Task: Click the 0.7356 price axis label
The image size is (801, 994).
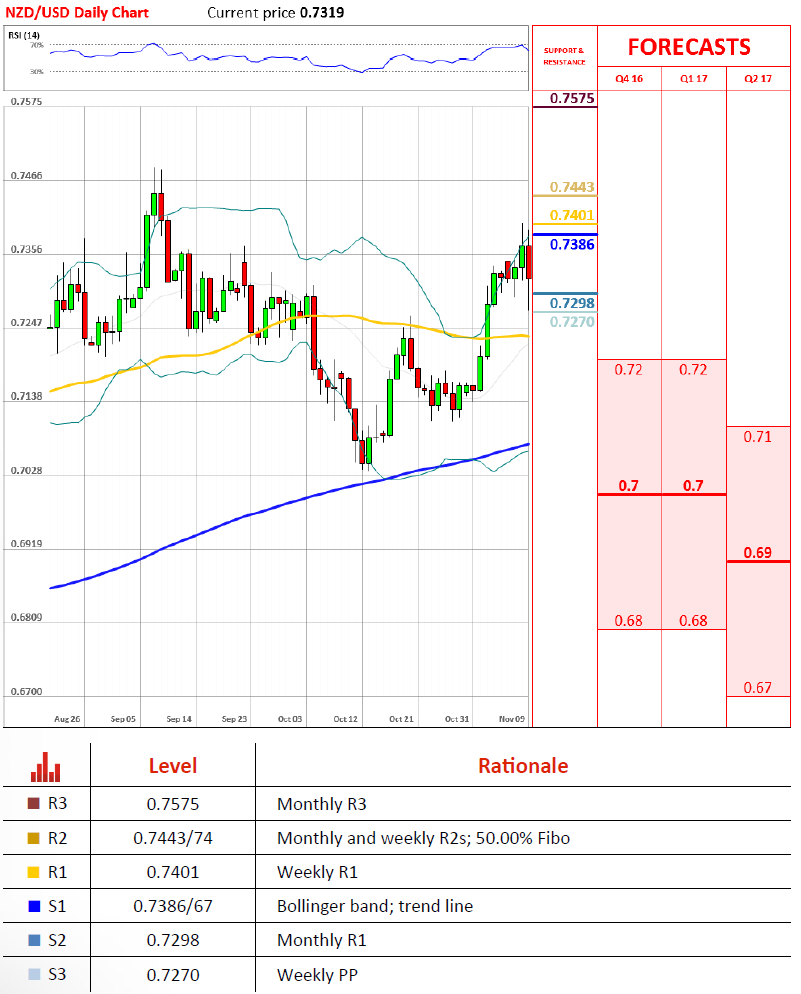Action: tap(27, 249)
